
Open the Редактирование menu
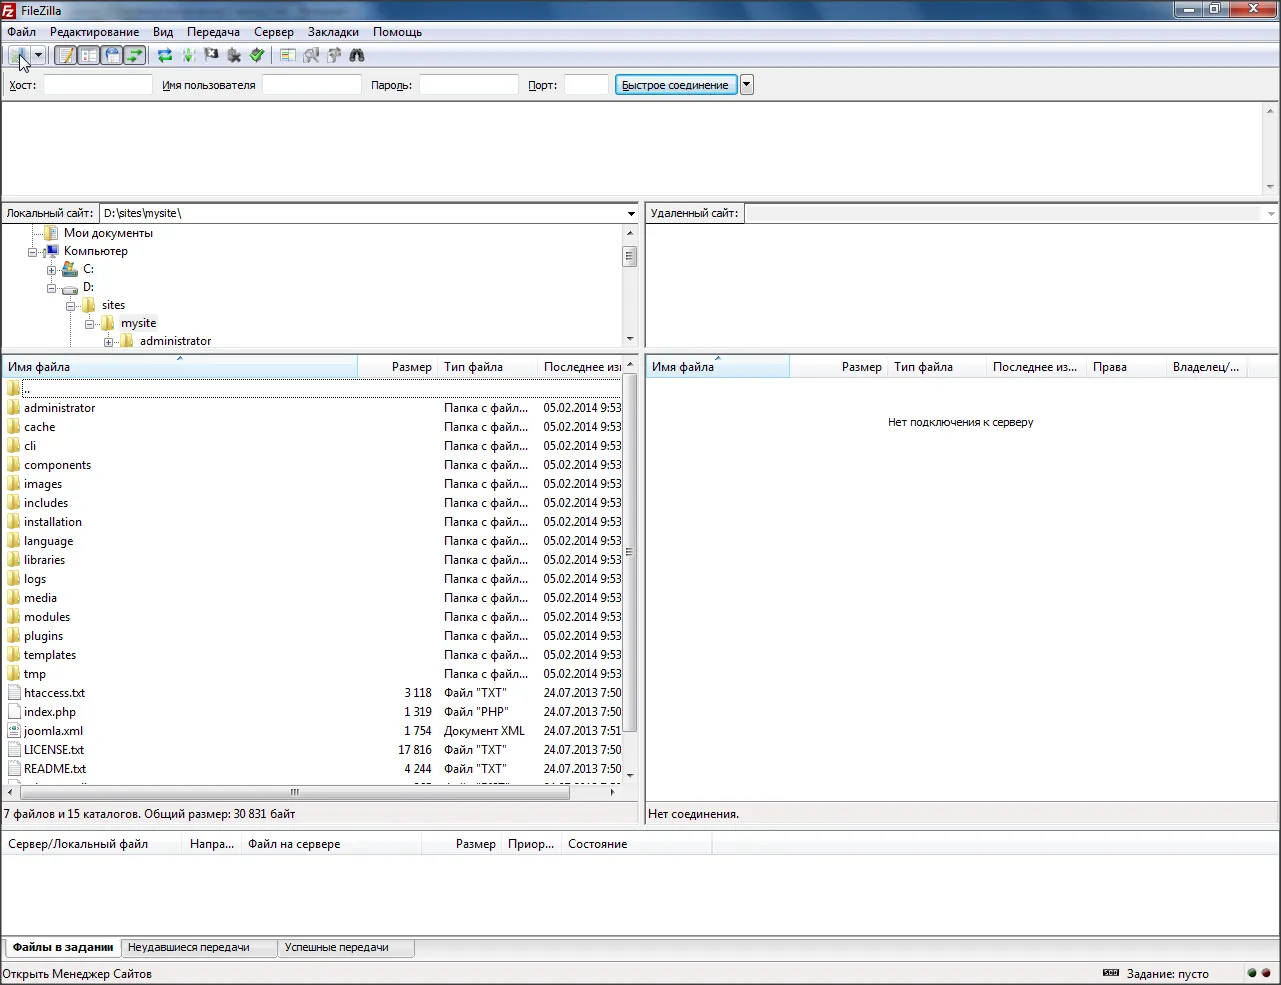95,32
